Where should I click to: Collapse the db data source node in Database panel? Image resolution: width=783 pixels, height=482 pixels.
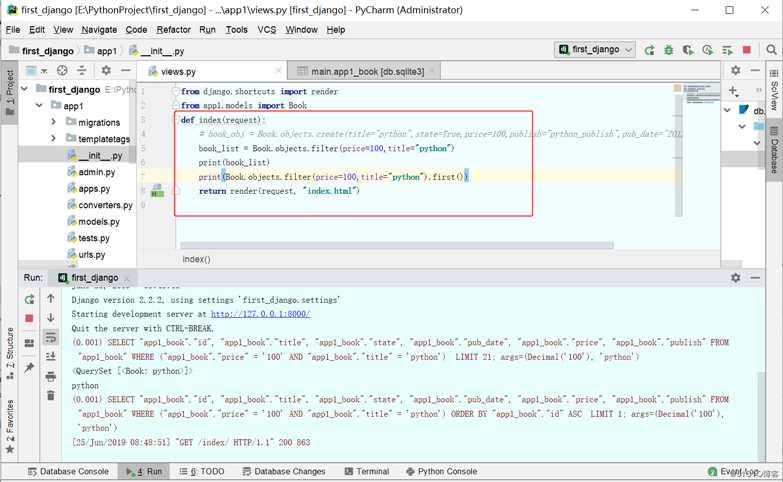(727, 110)
